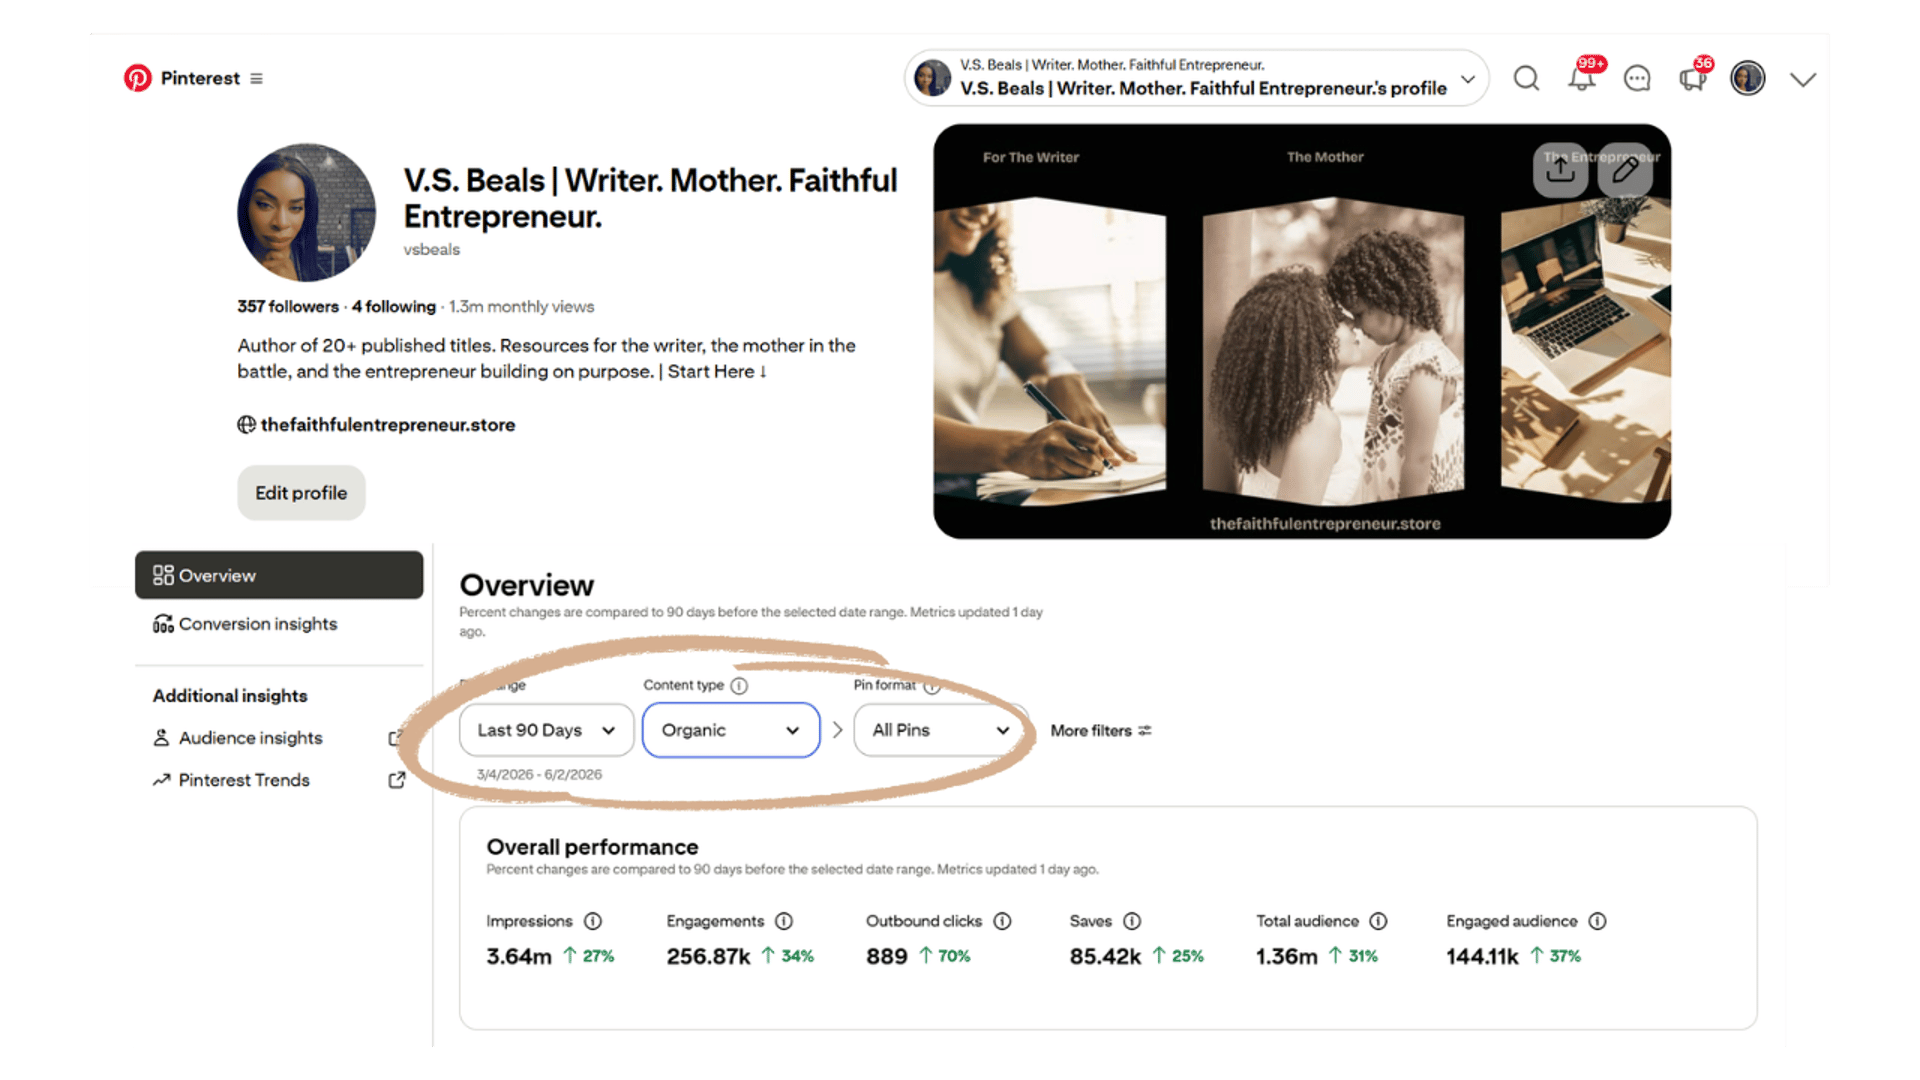The height and width of the screenshot is (1080, 1920).
Task: Open the search magnifier icon
Action: (1526, 78)
